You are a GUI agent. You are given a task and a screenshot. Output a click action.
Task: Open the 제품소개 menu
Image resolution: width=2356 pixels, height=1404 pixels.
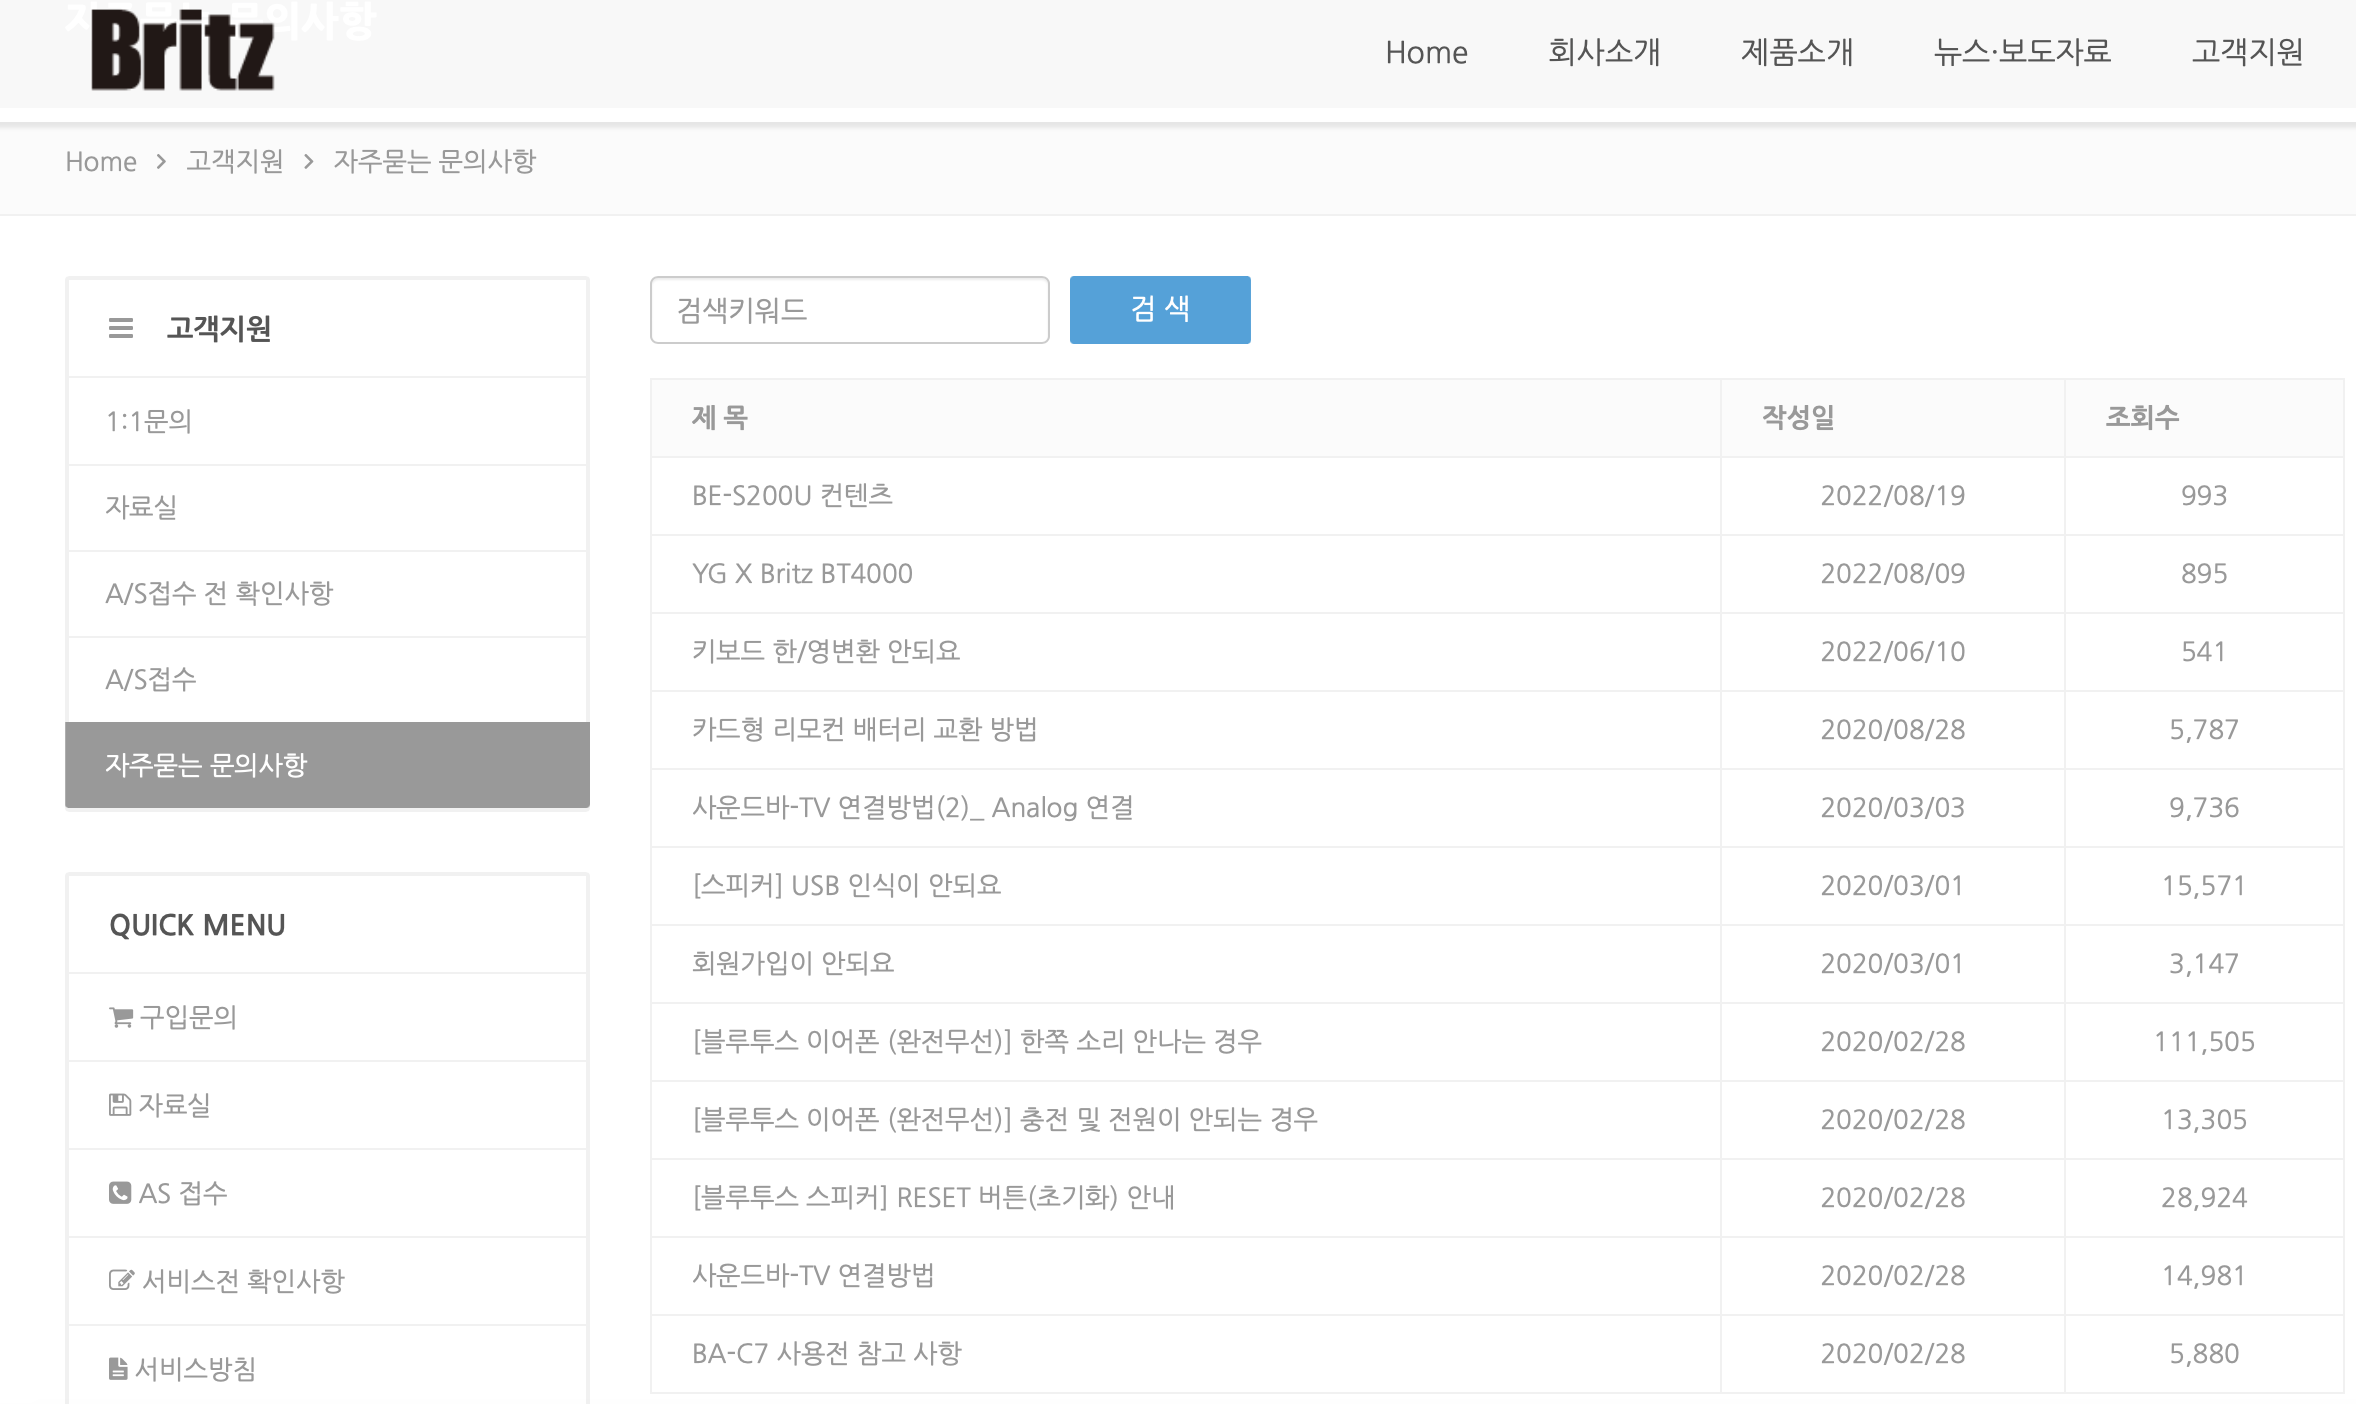point(1797,52)
